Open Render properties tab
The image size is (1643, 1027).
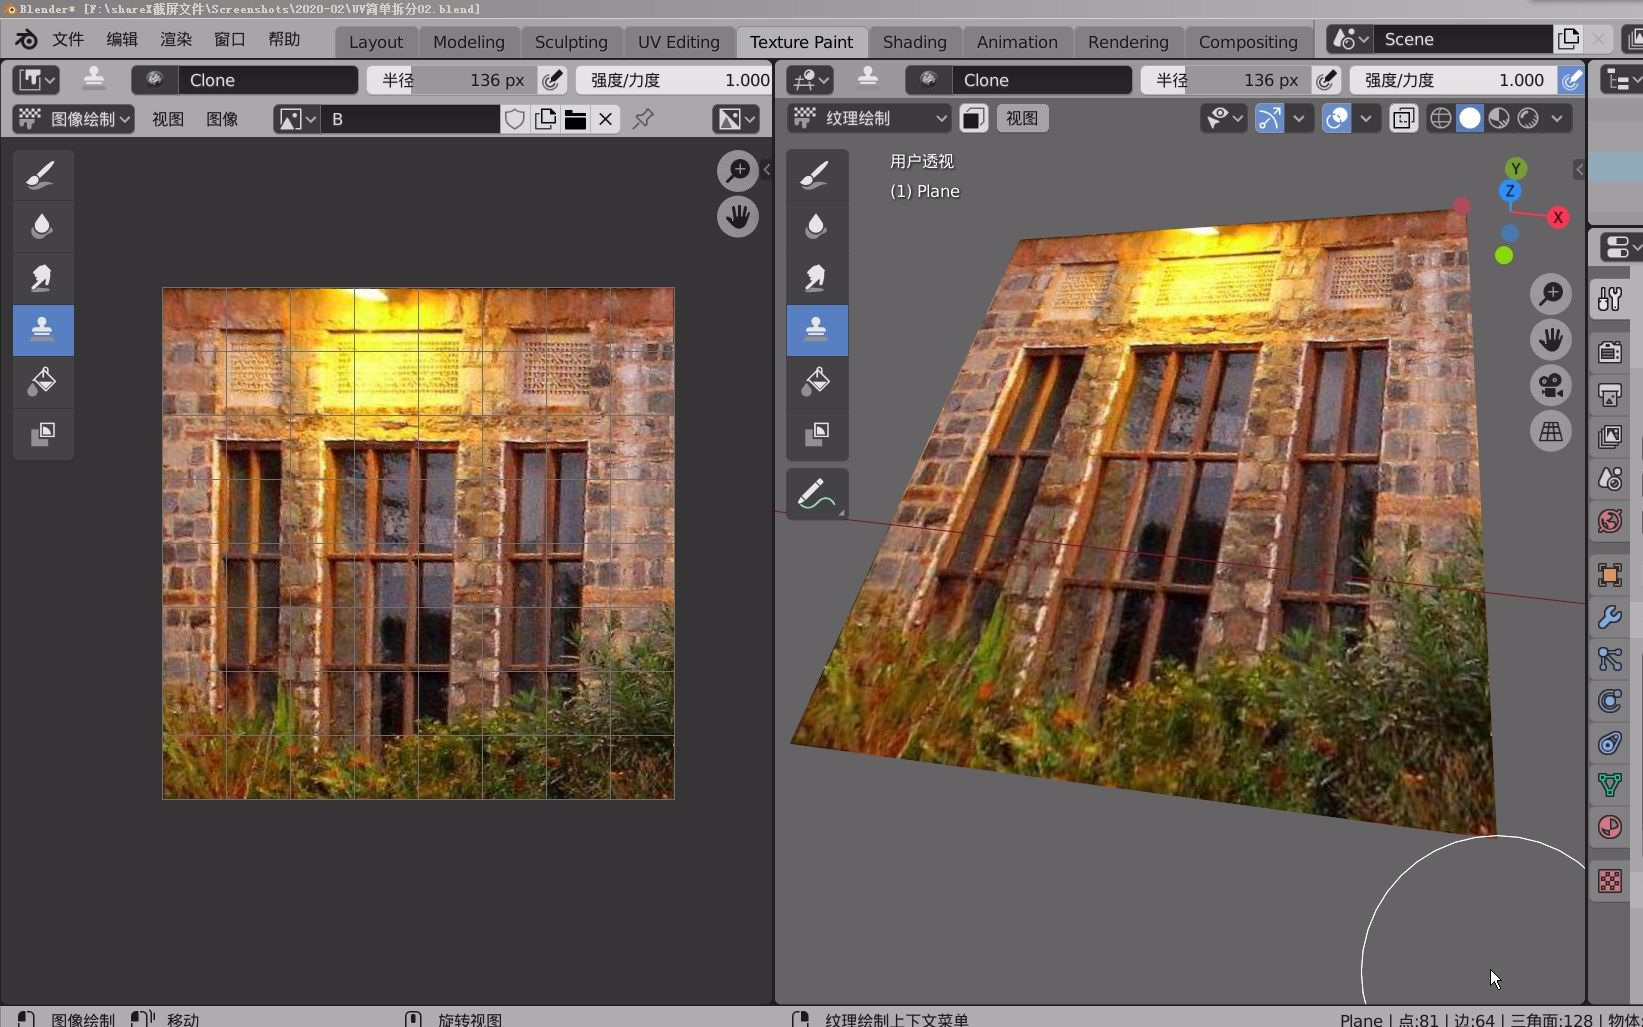[1610, 352]
